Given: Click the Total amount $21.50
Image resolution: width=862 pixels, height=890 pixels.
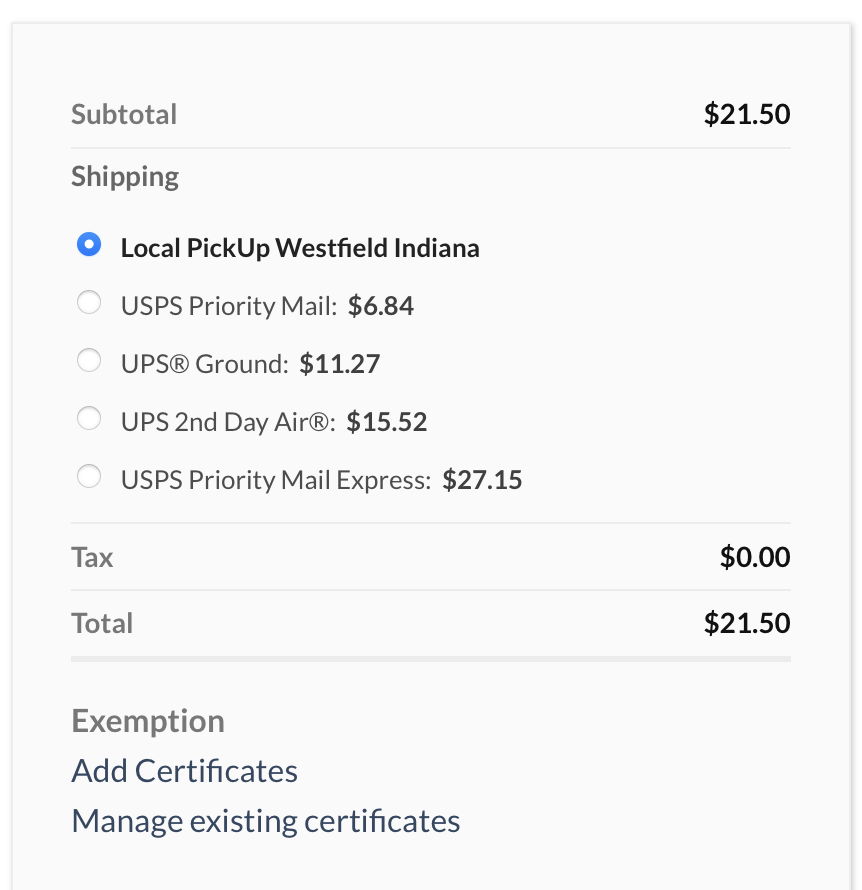Looking at the screenshot, I should click(747, 623).
